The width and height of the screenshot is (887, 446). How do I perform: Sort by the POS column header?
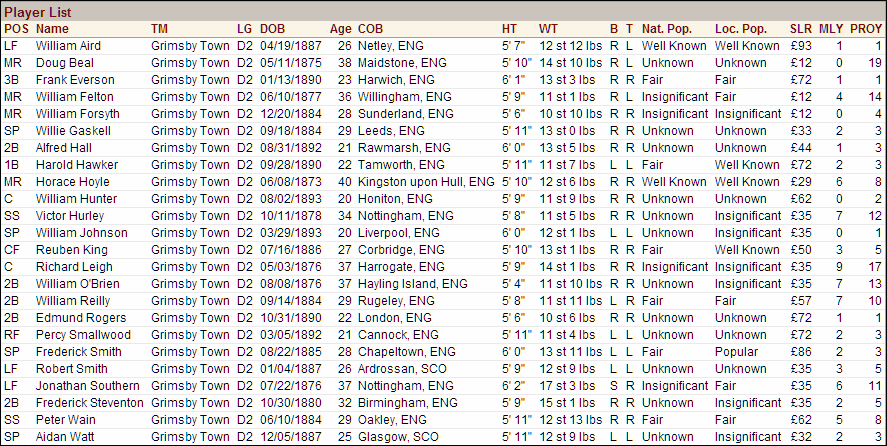pyautogui.click(x=16, y=29)
